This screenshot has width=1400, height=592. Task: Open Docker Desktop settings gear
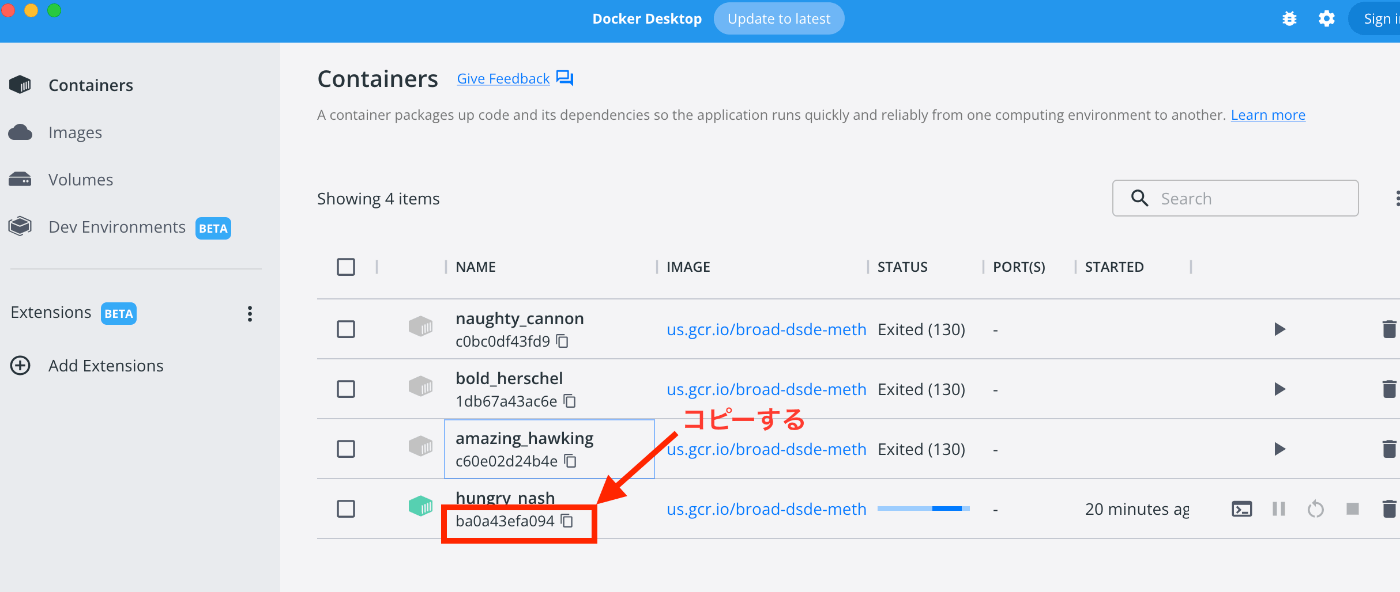tap(1327, 19)
